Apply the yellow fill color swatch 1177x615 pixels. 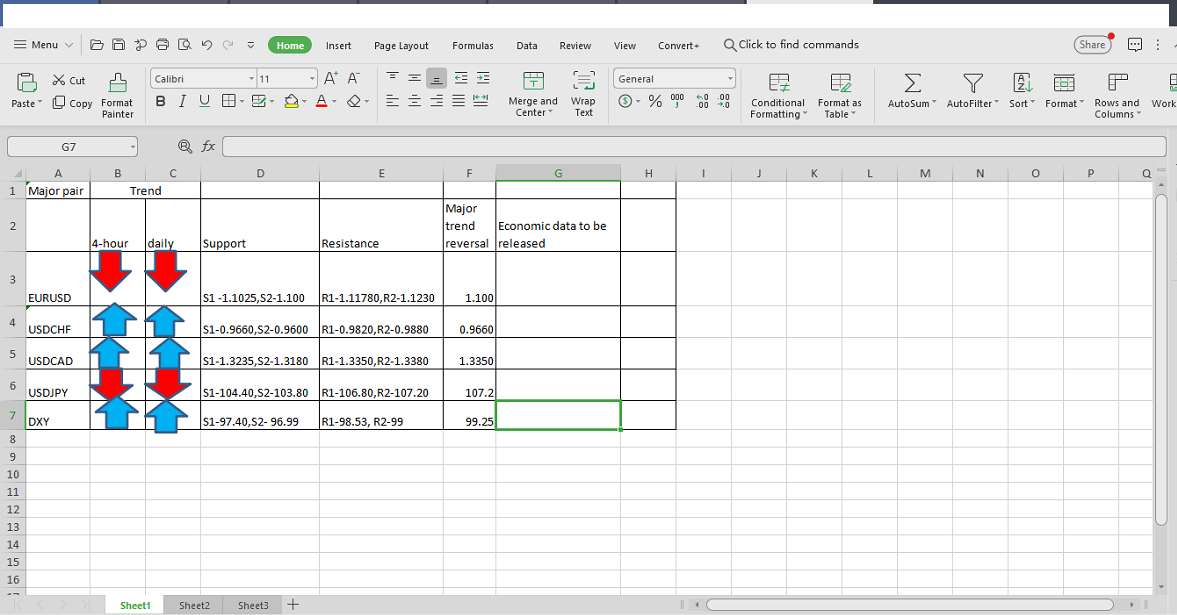click(291, 101)
